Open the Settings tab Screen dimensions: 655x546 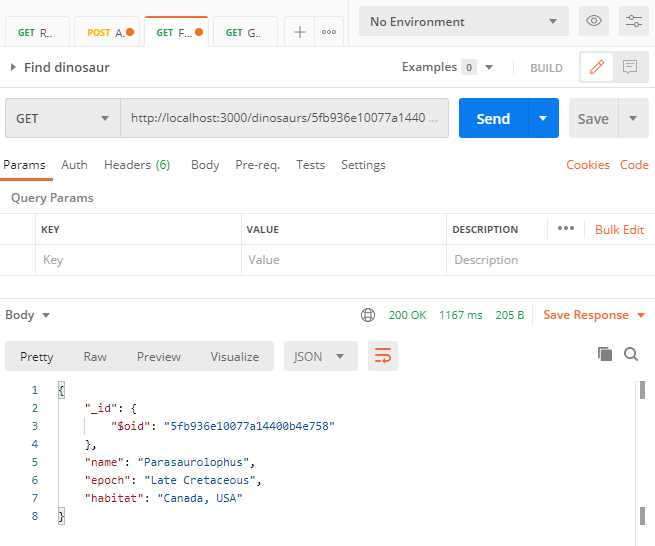tap(363, 165)
